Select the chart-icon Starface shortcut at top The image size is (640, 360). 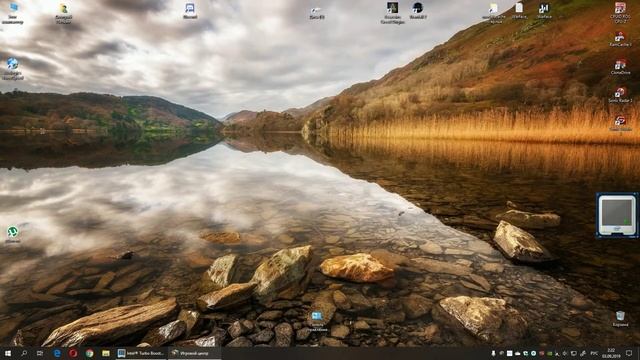click(x=544, y=11)
